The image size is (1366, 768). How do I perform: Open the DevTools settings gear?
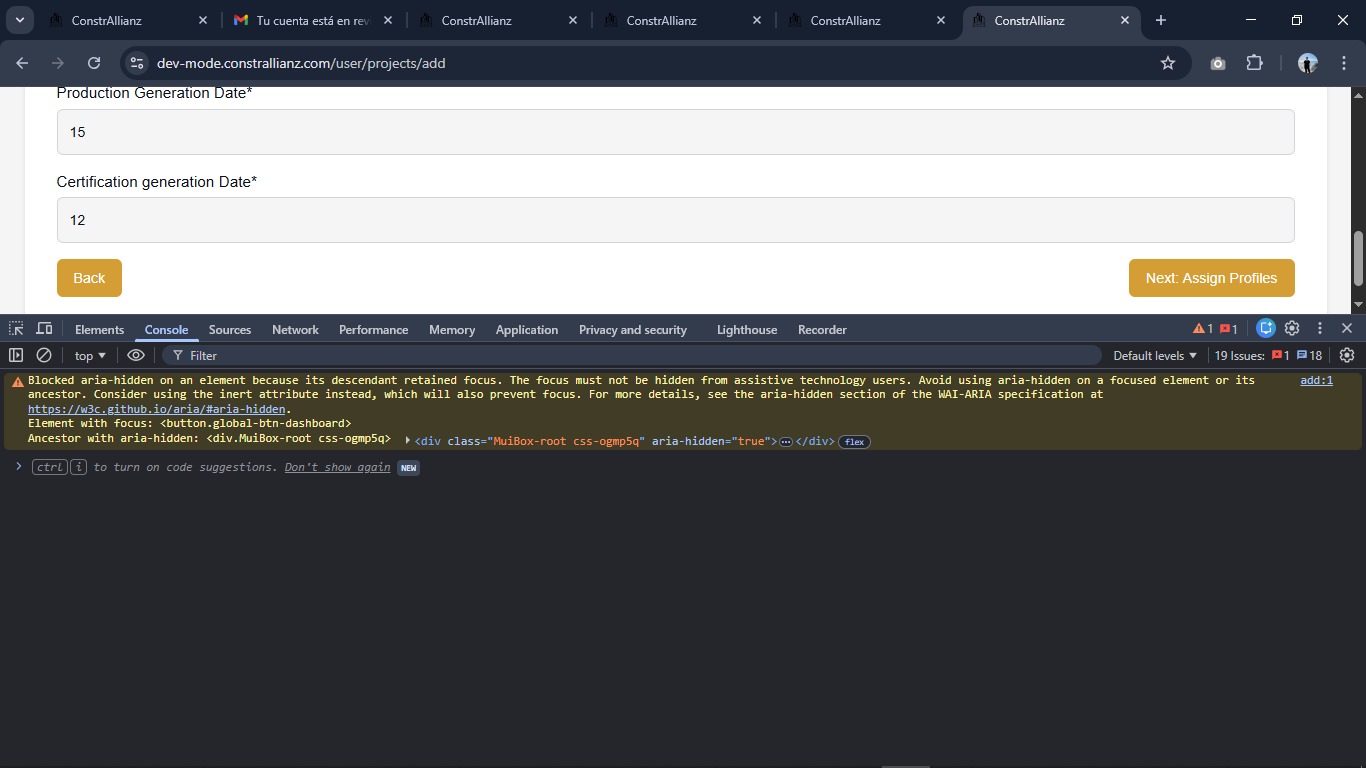click(x=1292, y=328)
